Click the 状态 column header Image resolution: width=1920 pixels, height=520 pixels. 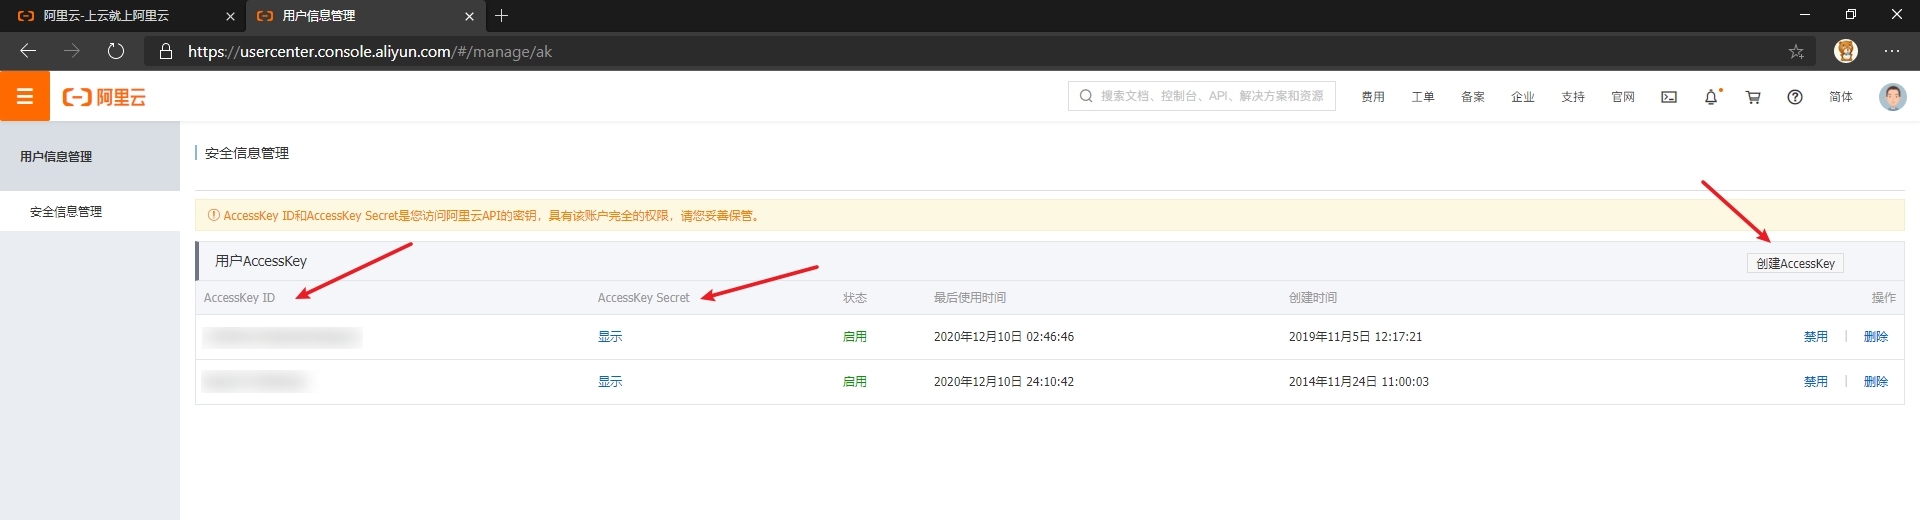click(855, 298)
